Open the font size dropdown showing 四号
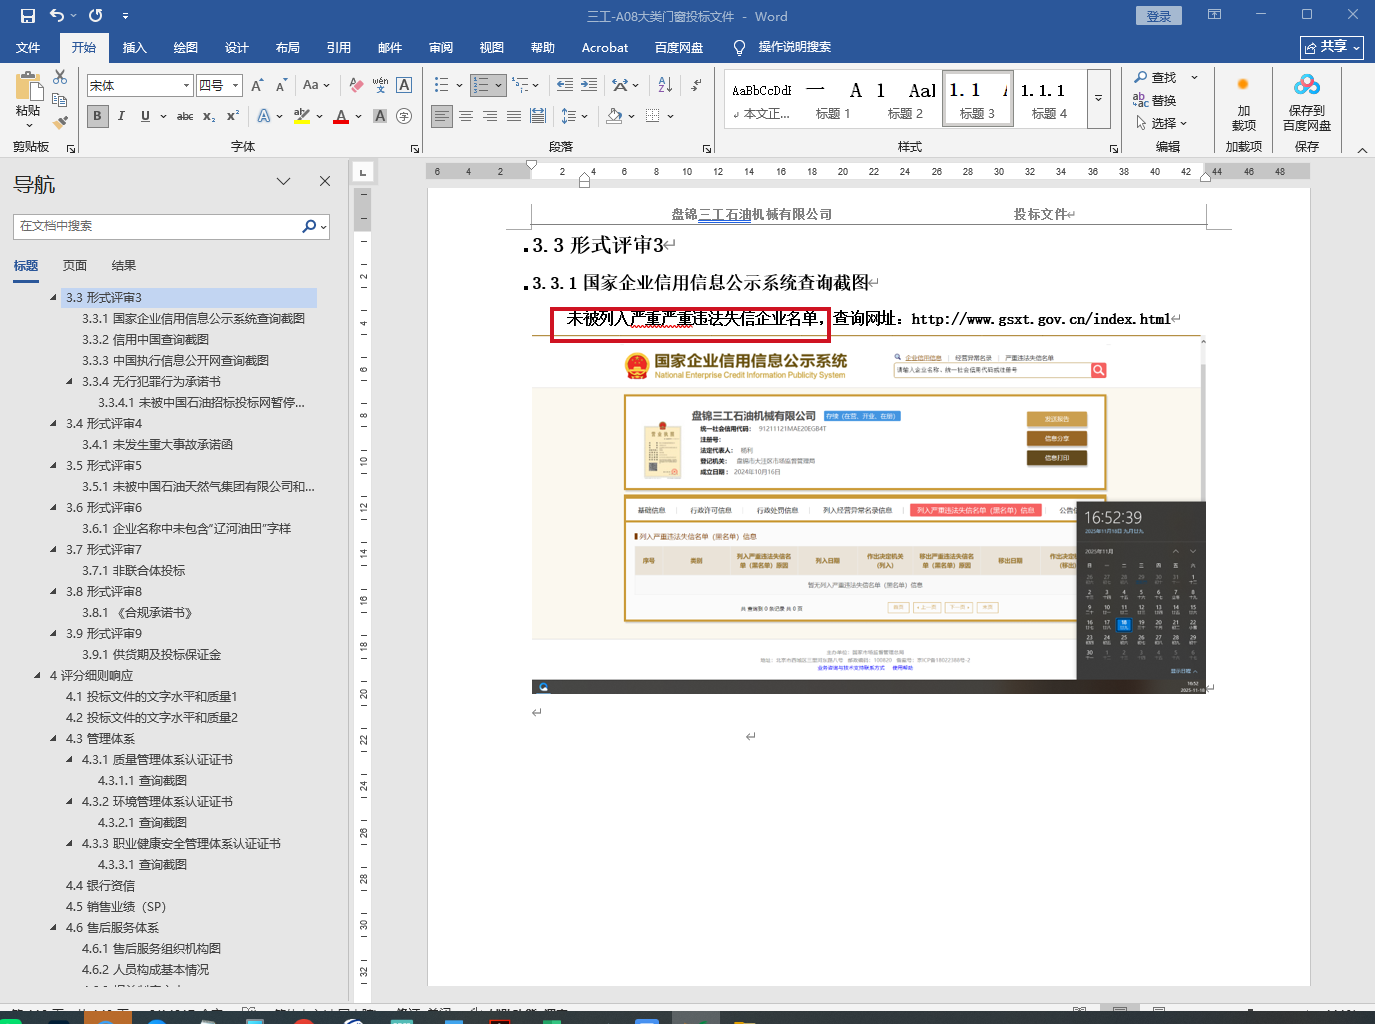The width and height of the screenshot is (1375, 1024). click(x=236, y=86)
